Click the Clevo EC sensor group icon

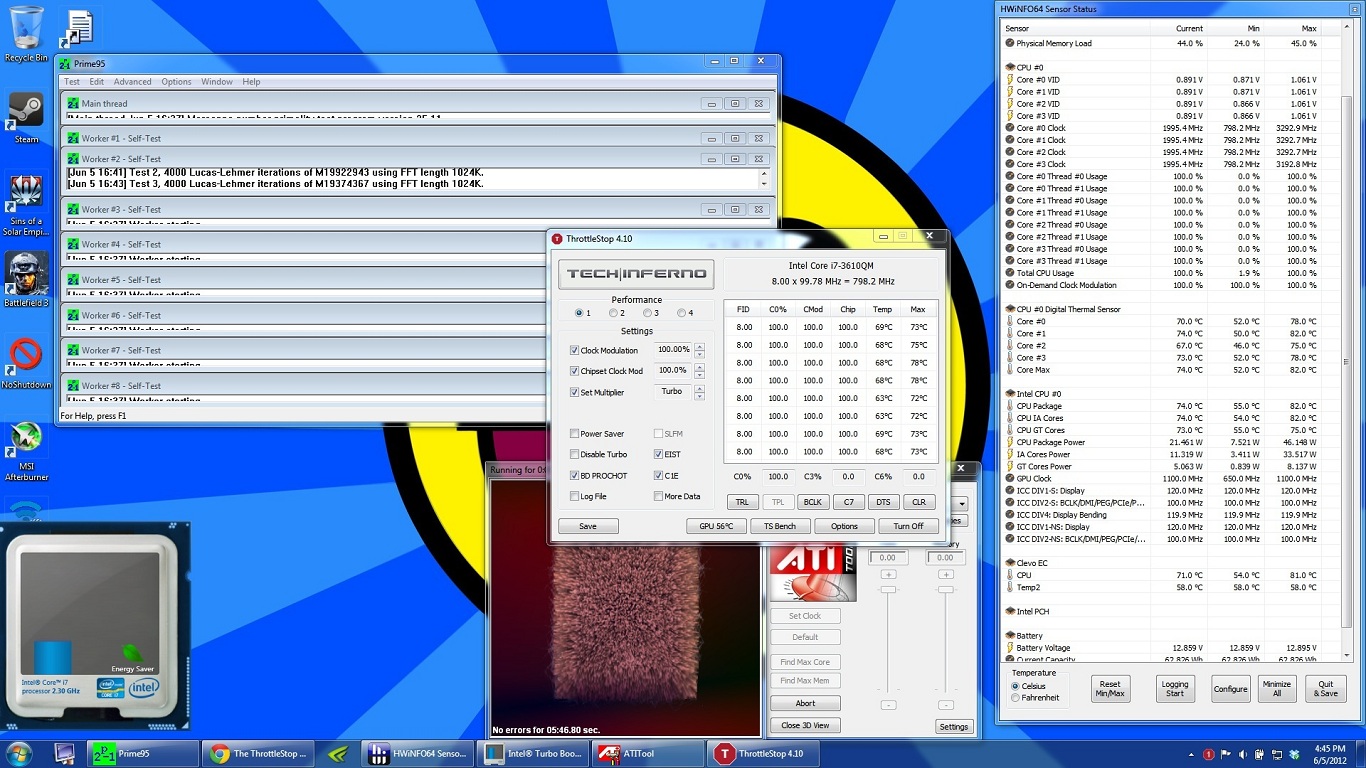point(1009,563)
